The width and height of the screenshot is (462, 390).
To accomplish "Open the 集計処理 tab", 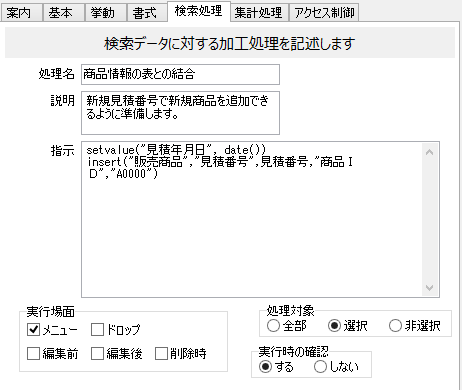I will (259, 13).
